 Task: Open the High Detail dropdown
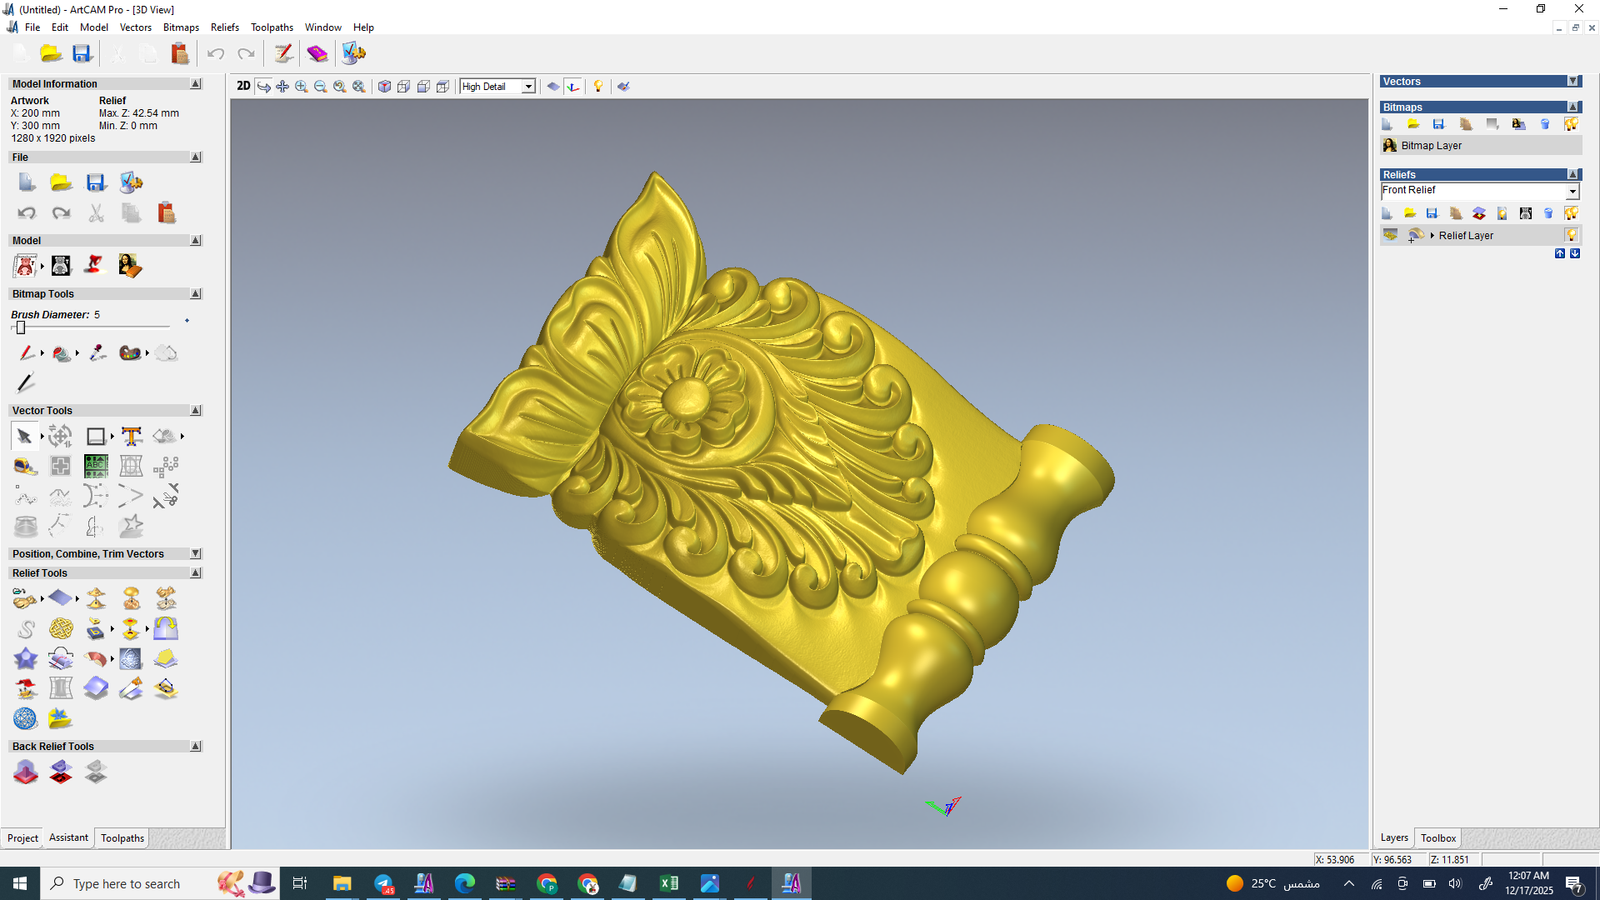tap(528, 87)
